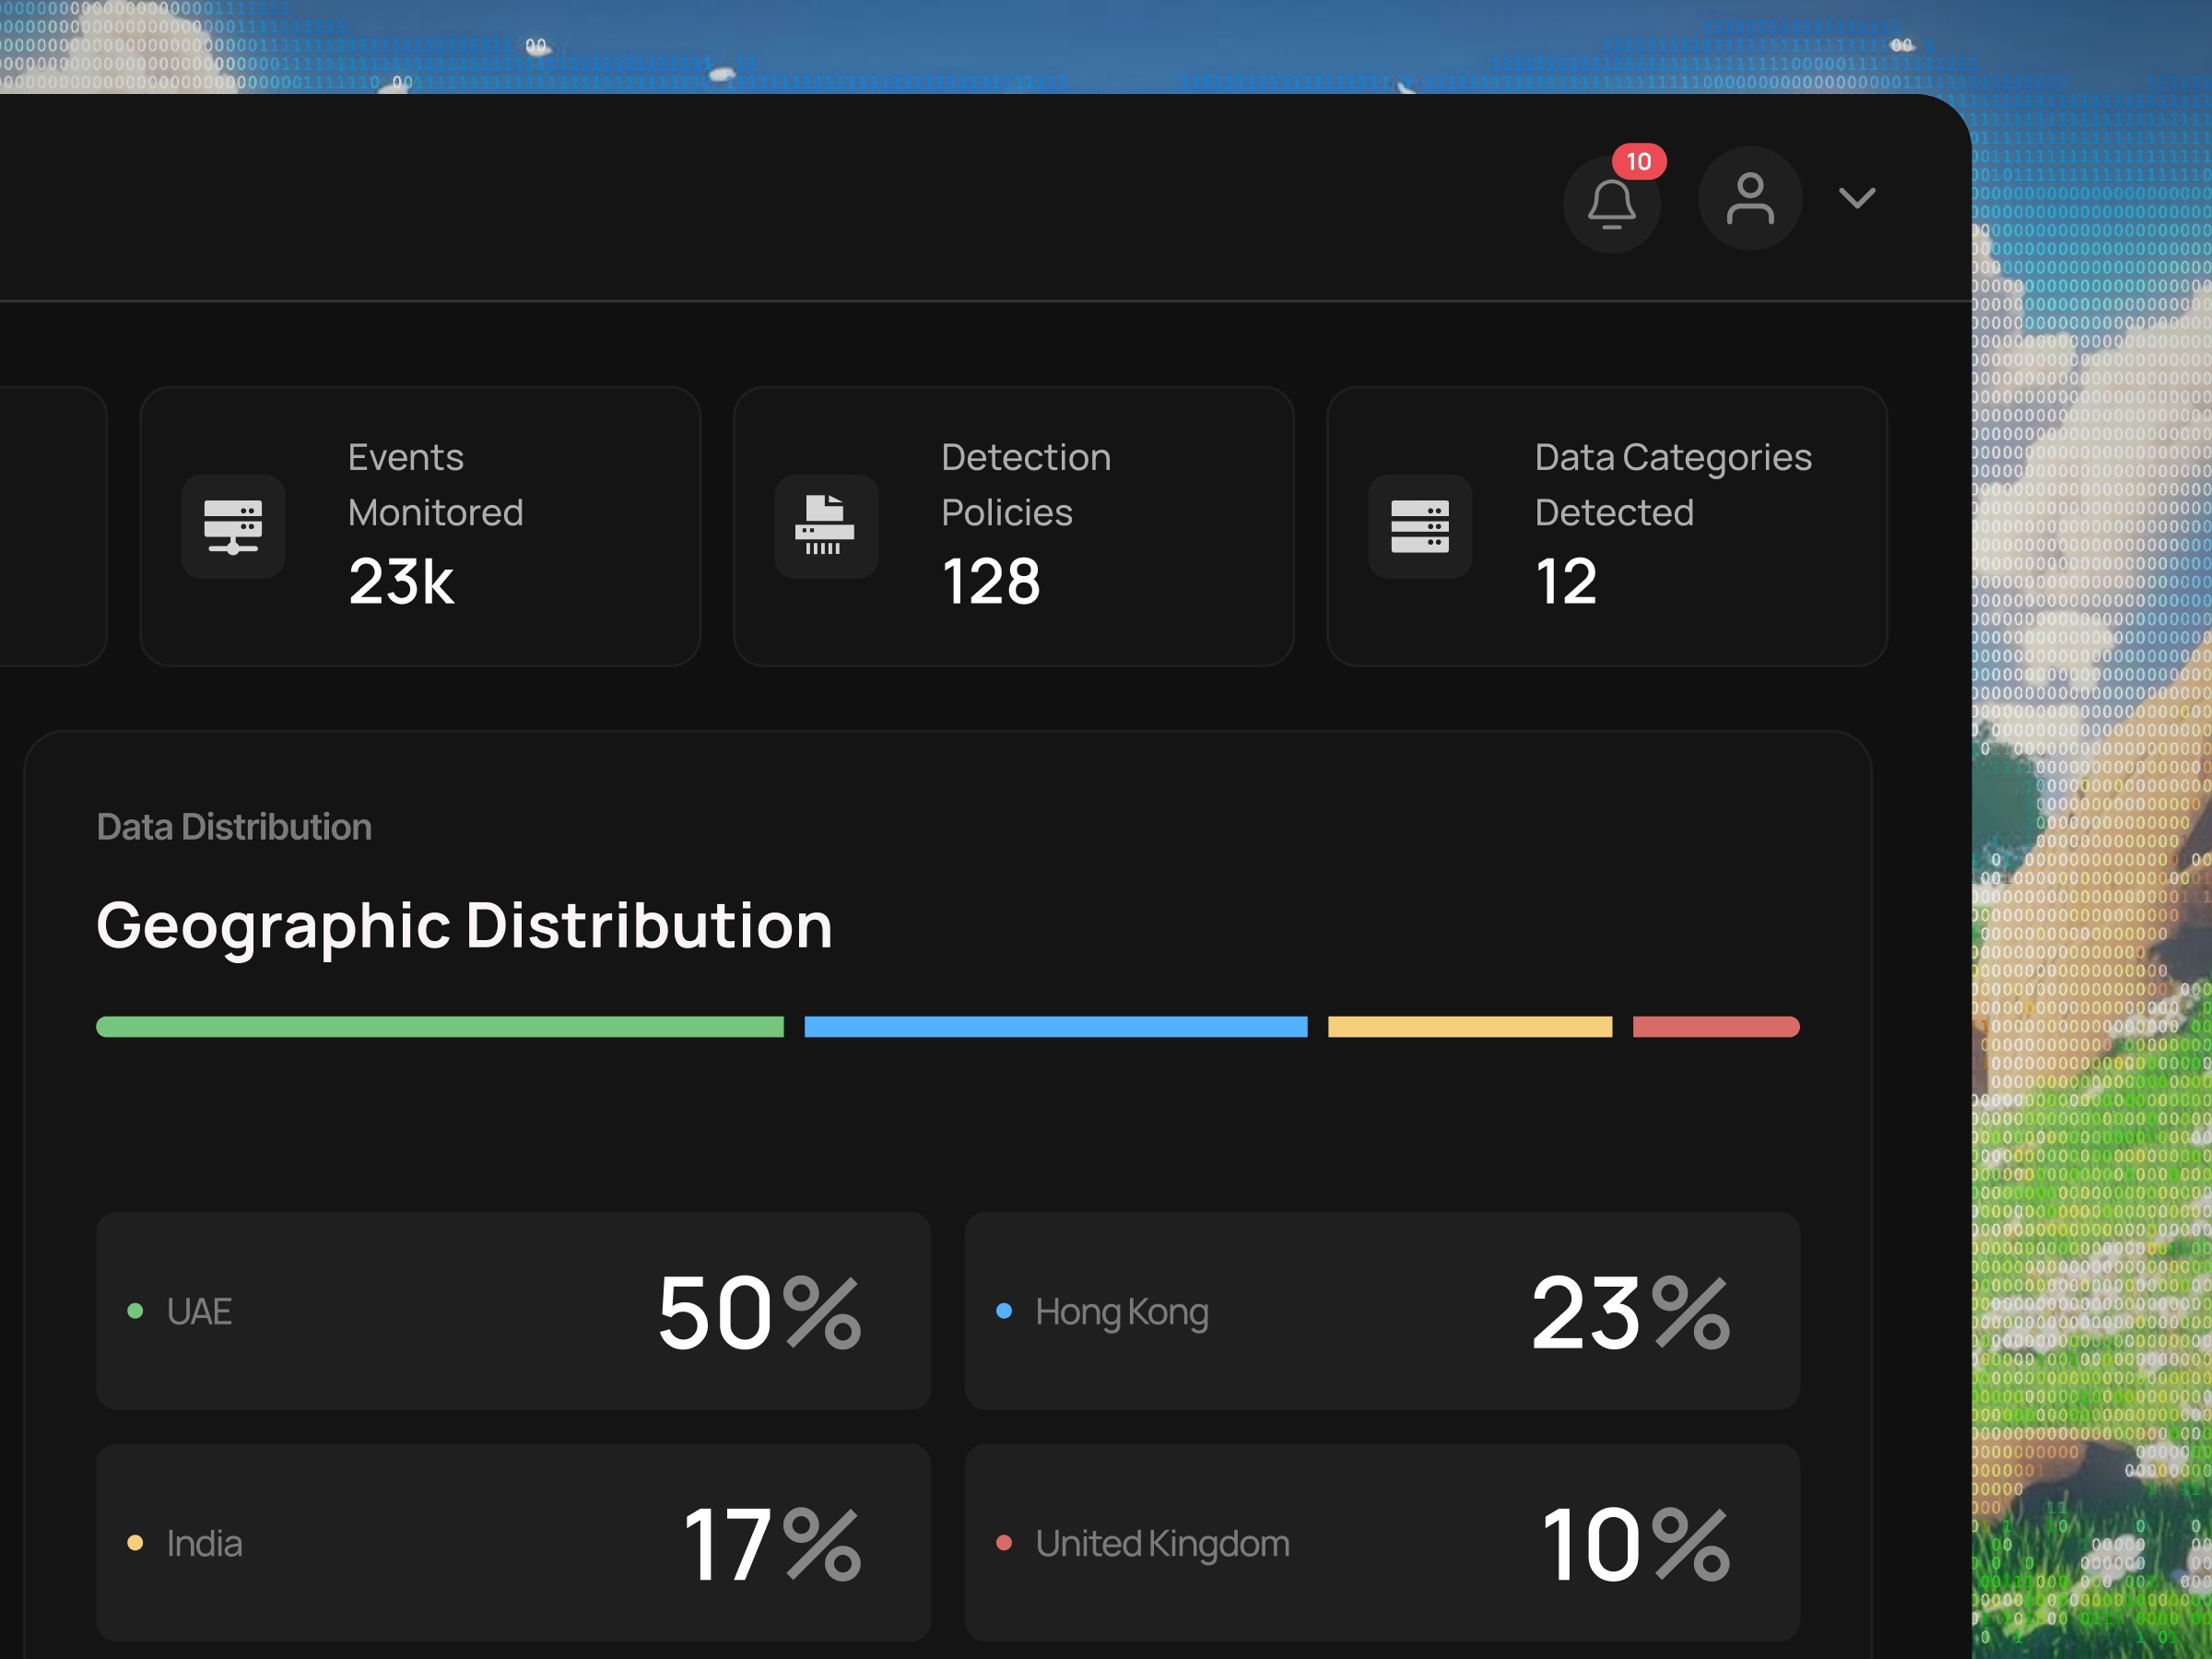The width and height of the screenshot is (2212, 1659).
Task: Select the Data Categories Detected label
Action: [x=1673, y=485]
